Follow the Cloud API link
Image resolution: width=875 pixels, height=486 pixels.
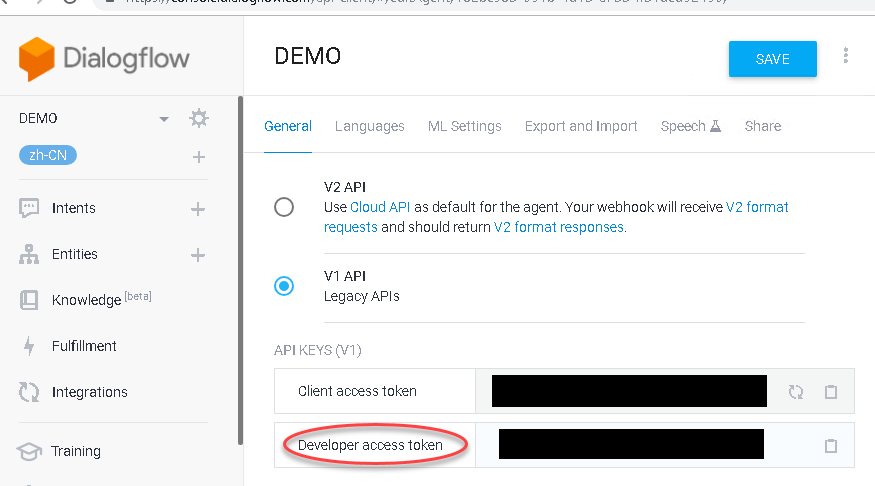[x=380, y=207]
